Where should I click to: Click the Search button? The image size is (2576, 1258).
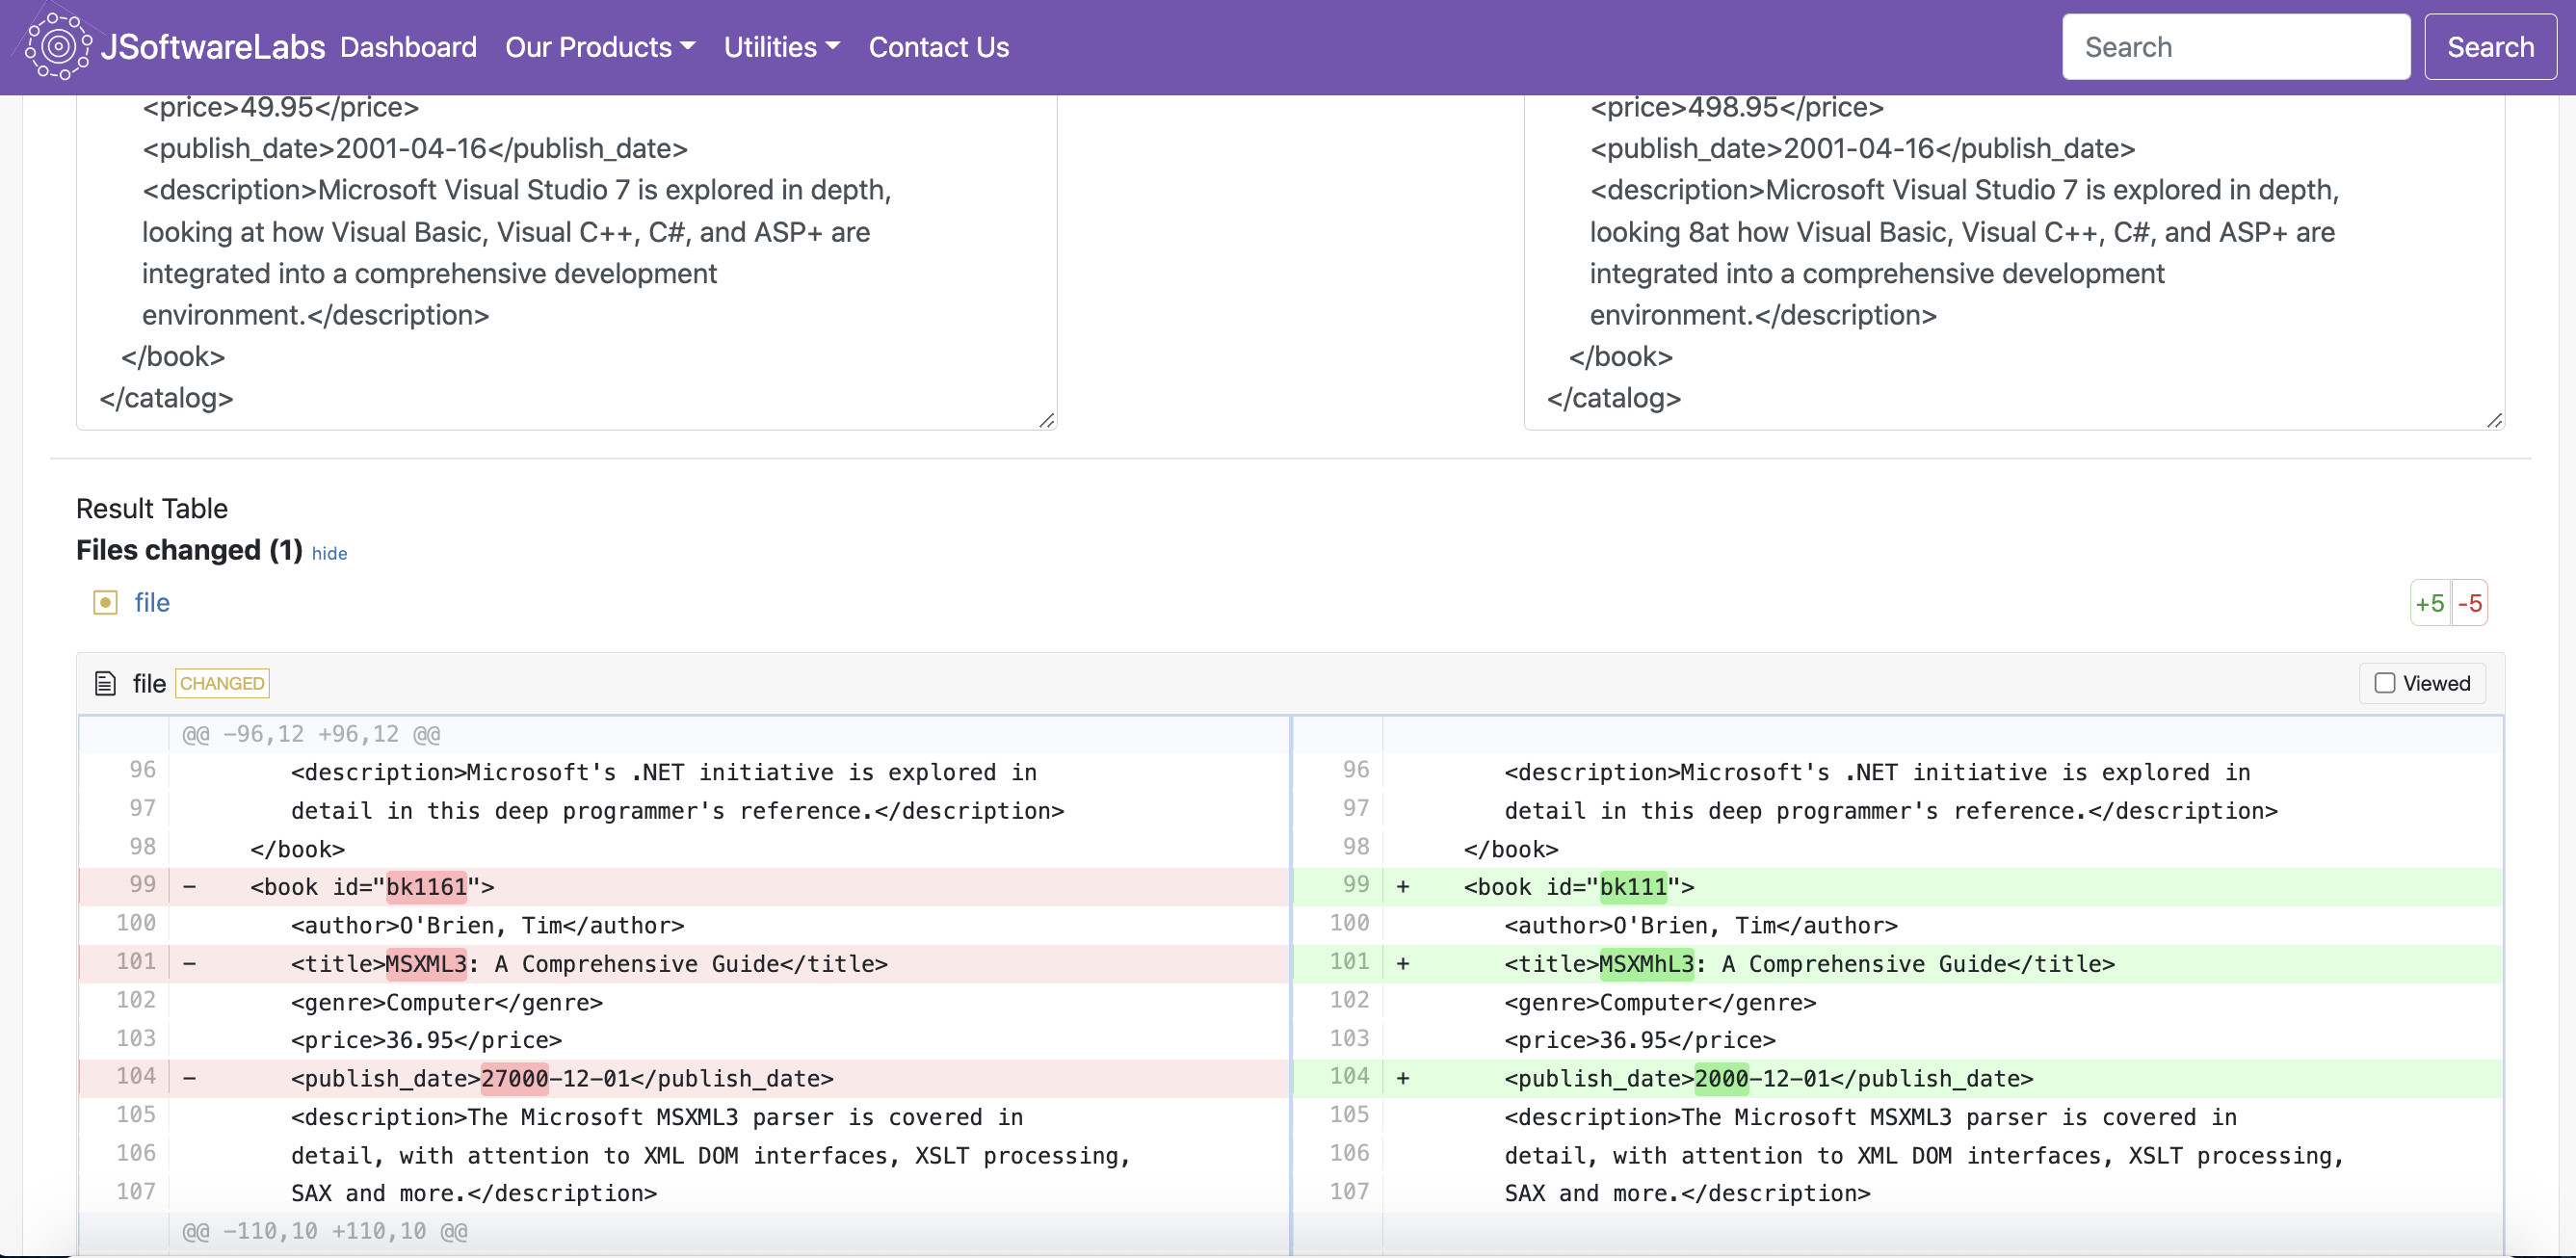(2490, 47)
